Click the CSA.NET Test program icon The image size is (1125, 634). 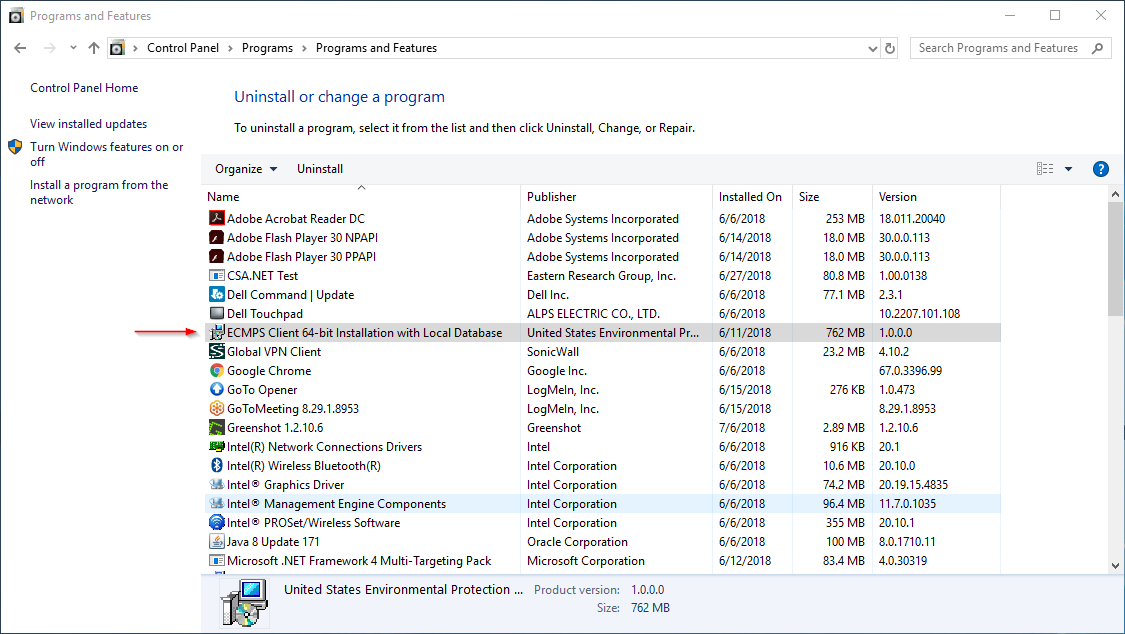(x=217, y=275)
